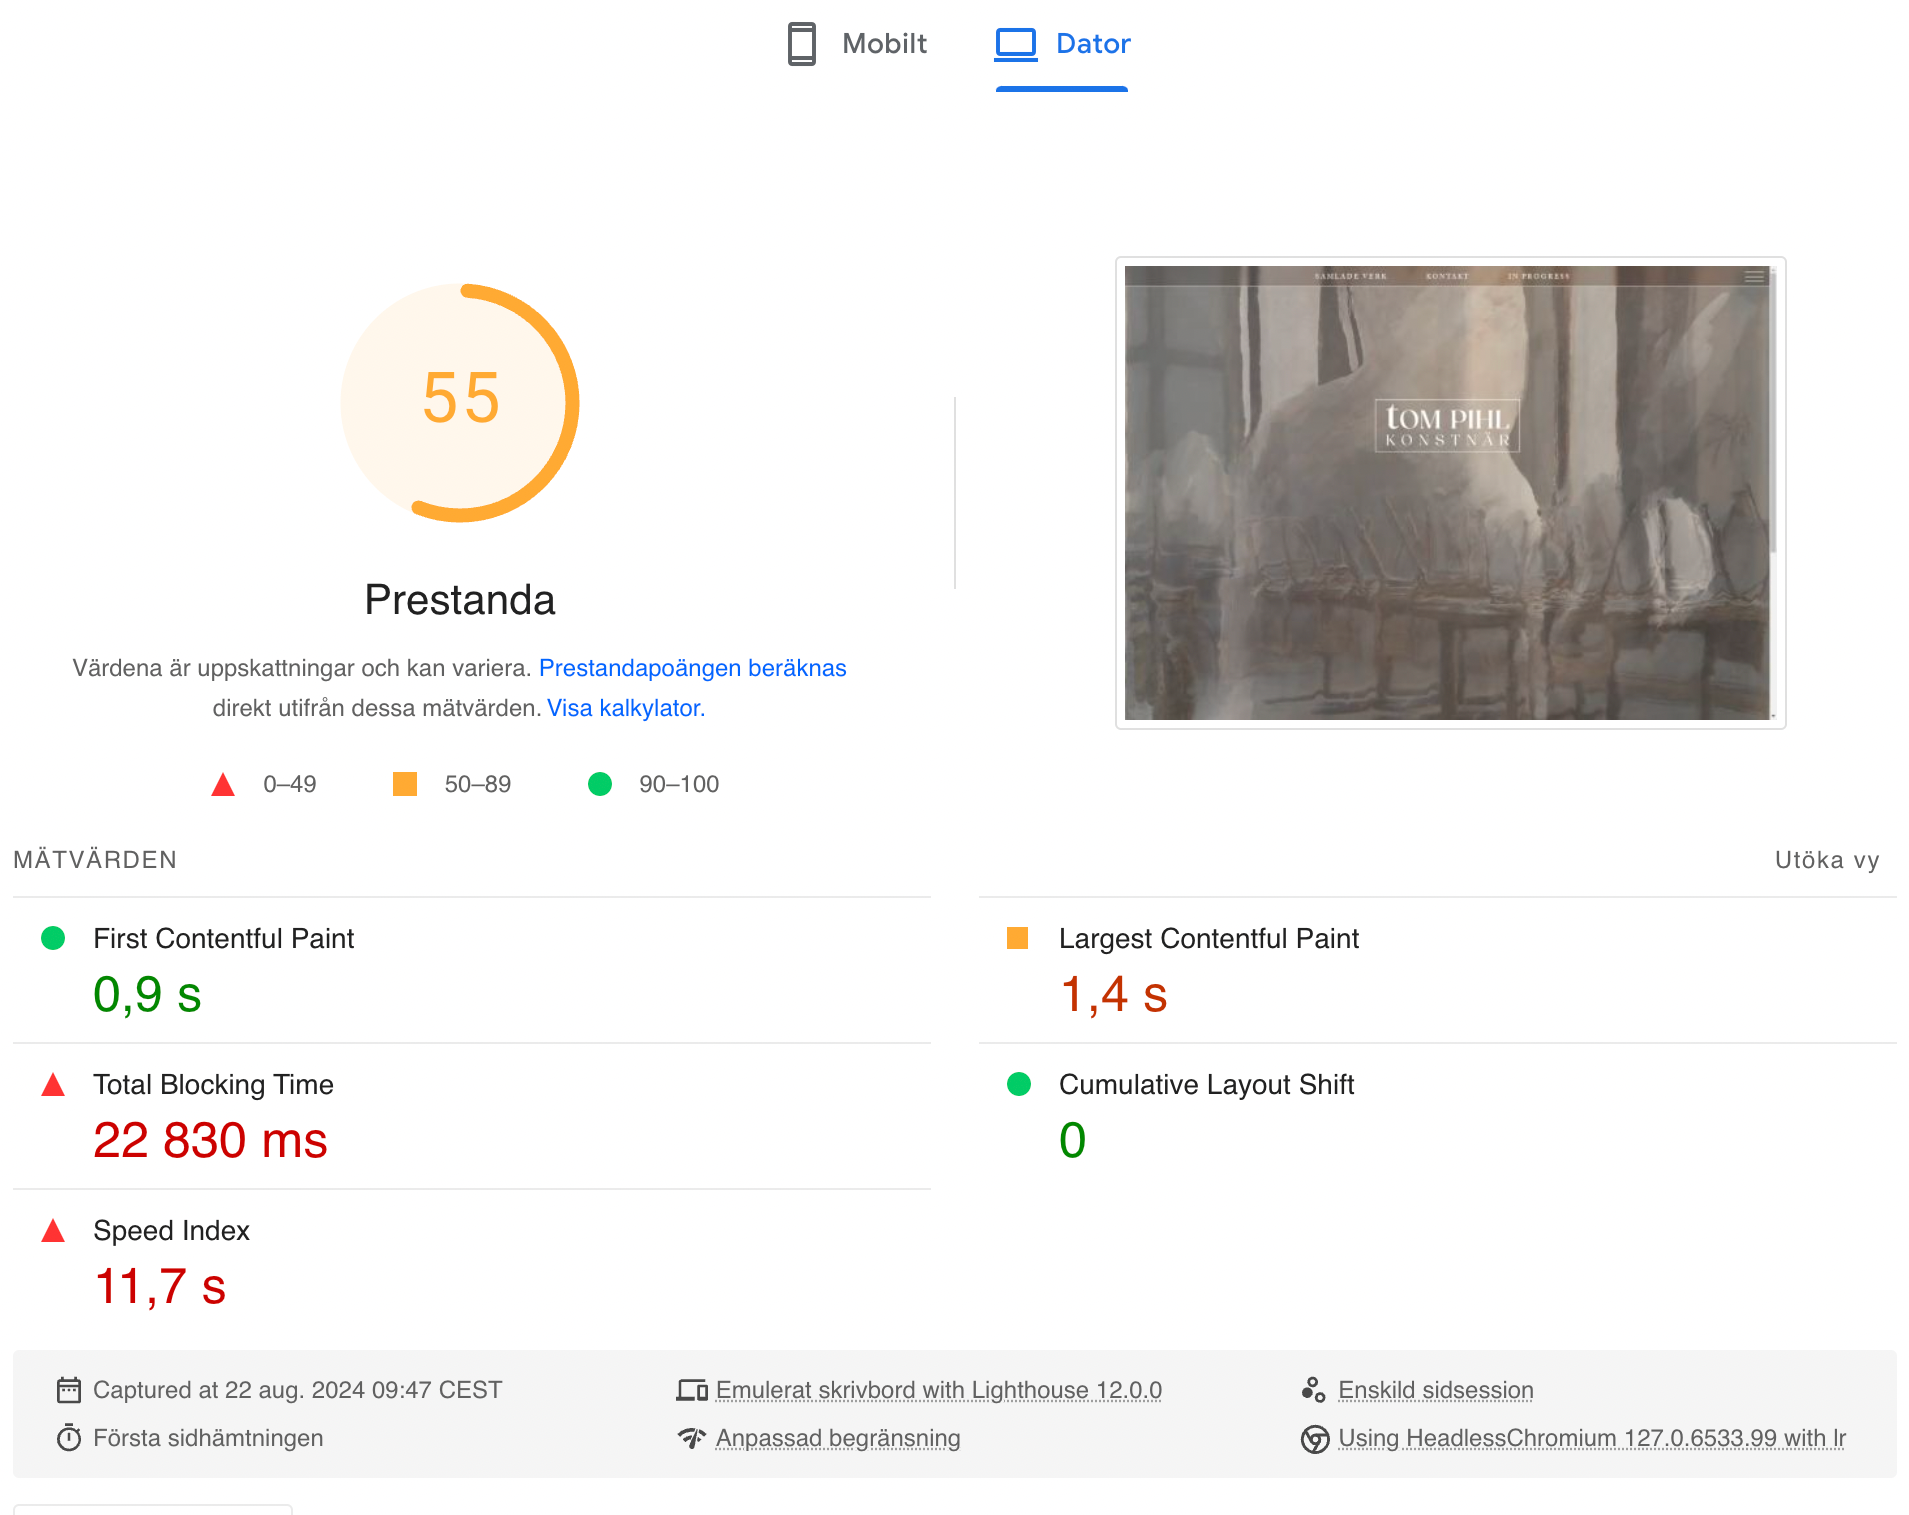Click the mobile phone icon
This screenshot has width=1909, height=1515.
tap(801, 44)
